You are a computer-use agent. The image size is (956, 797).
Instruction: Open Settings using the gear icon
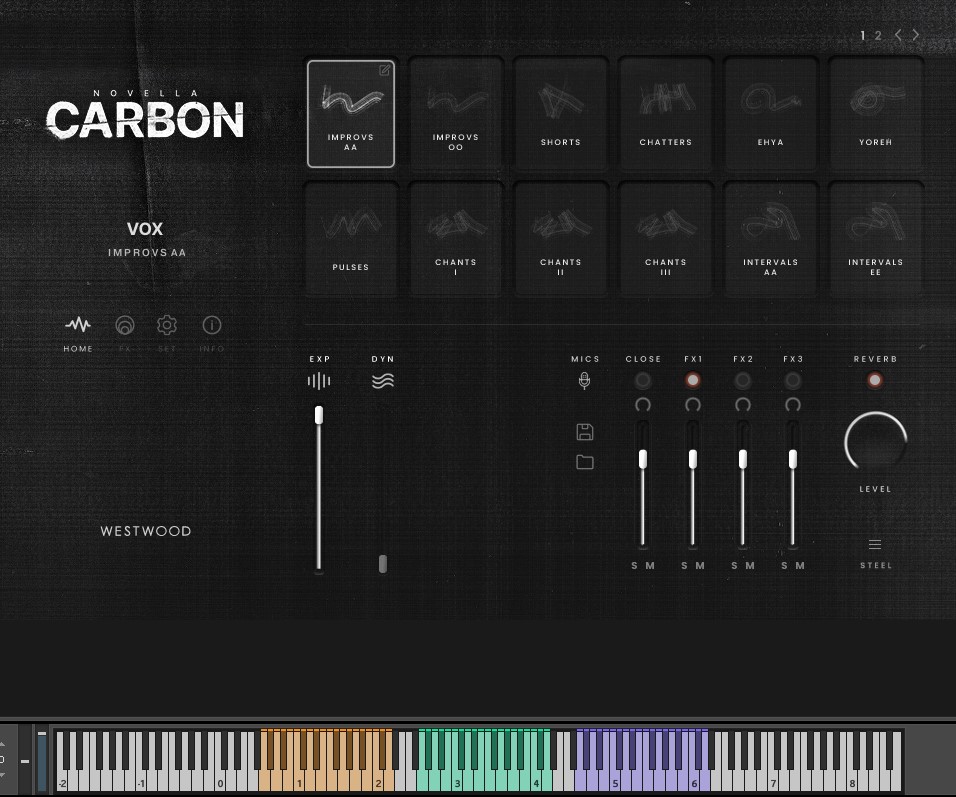(x=166, y=325)
